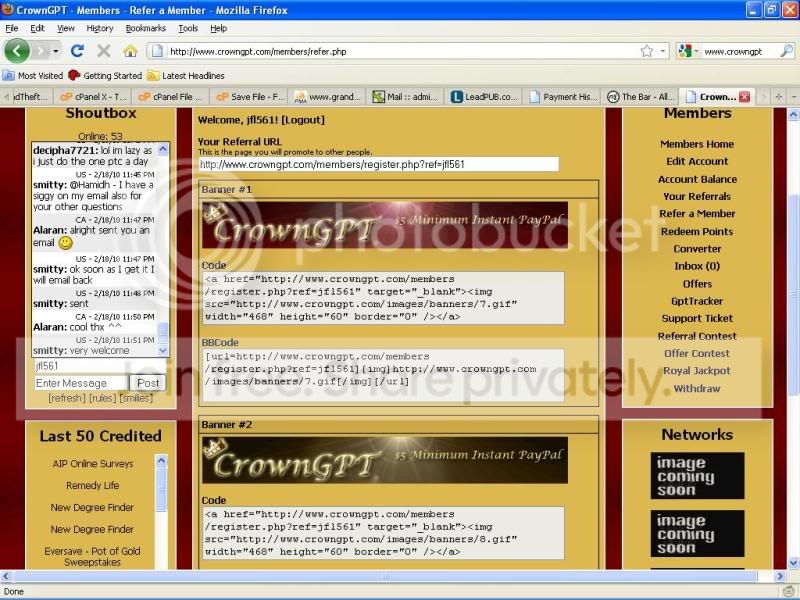Click the shoutbox scroll down arrow
This screenshot has height=600, width=800.
(163, 350)
